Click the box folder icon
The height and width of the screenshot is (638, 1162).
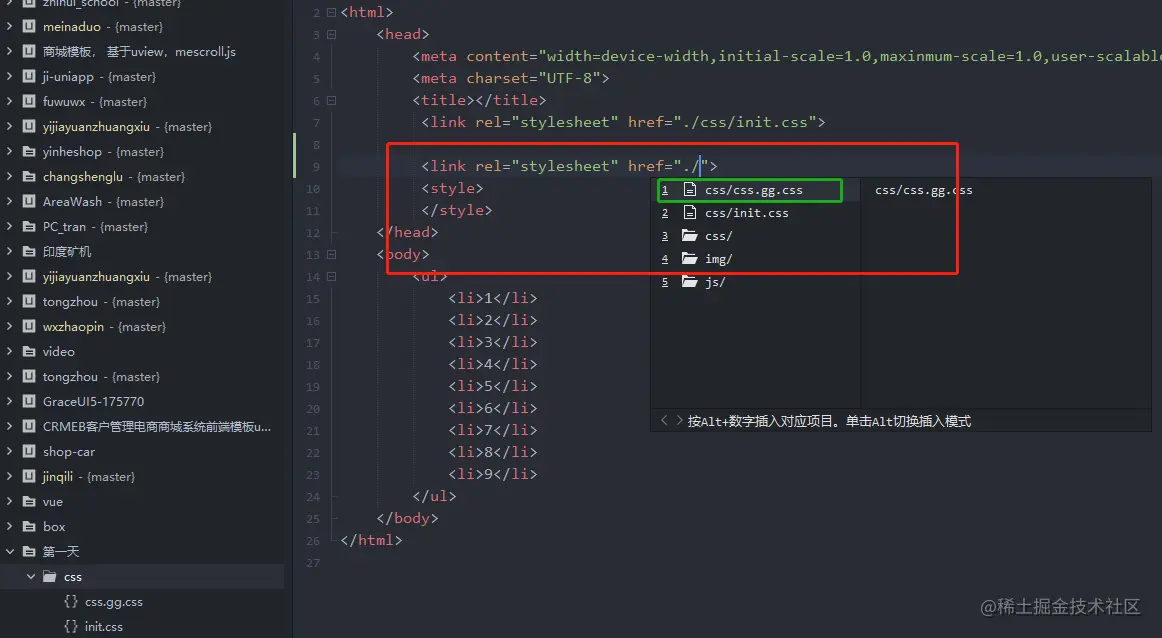tap(29, 526)
